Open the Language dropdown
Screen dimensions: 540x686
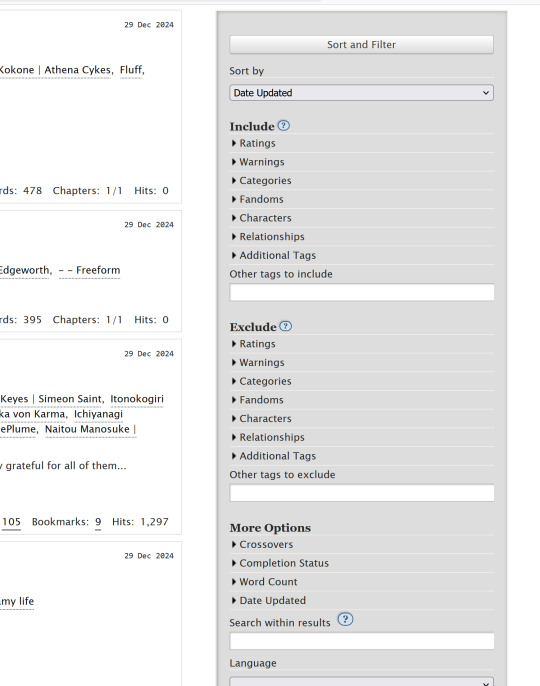(361, 682)
